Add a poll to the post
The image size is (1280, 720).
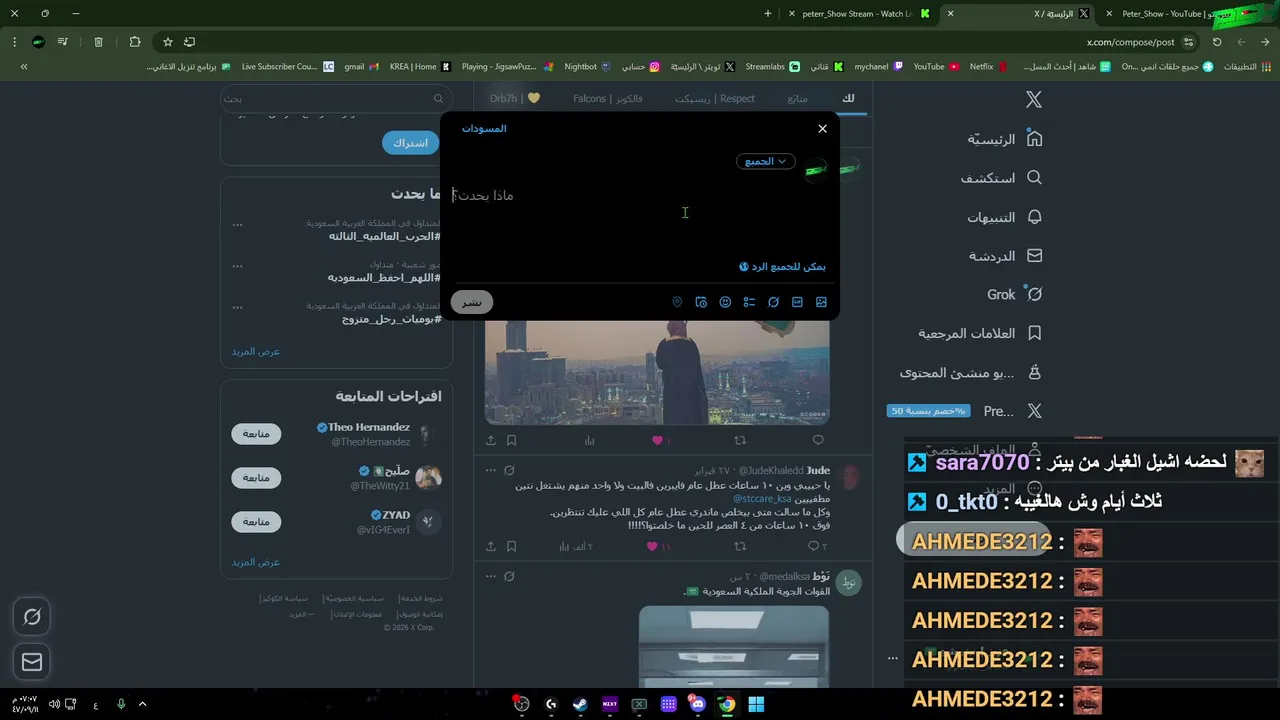[749, 302]
